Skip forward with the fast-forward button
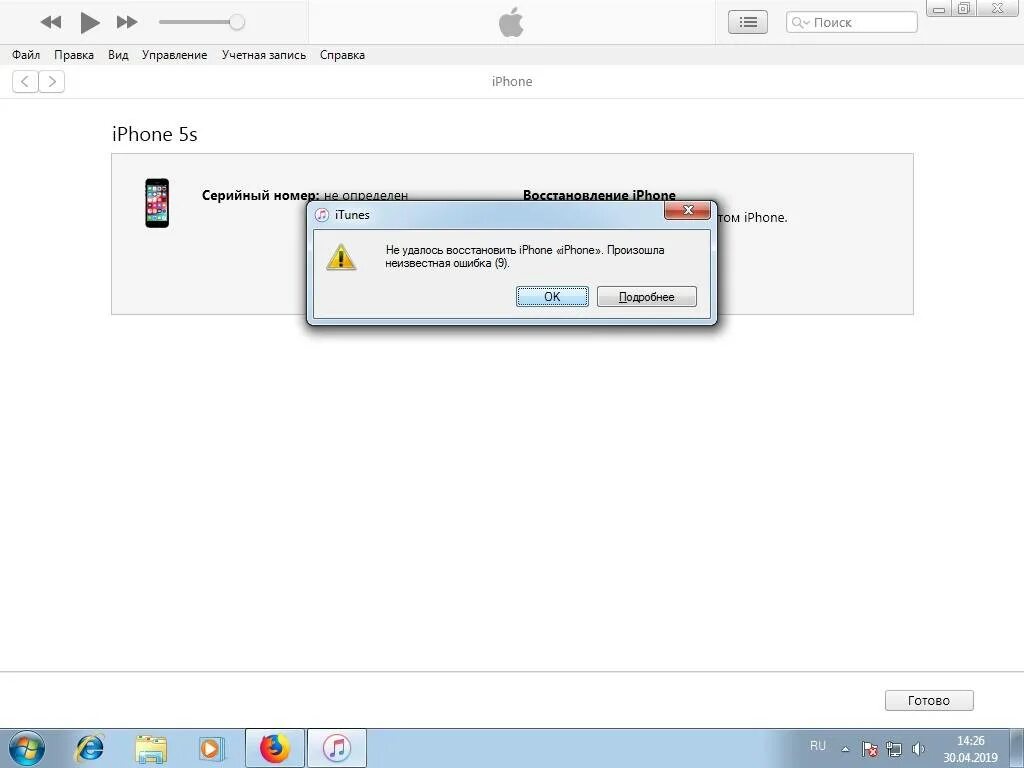1024x768 pixels. point(127,22)
